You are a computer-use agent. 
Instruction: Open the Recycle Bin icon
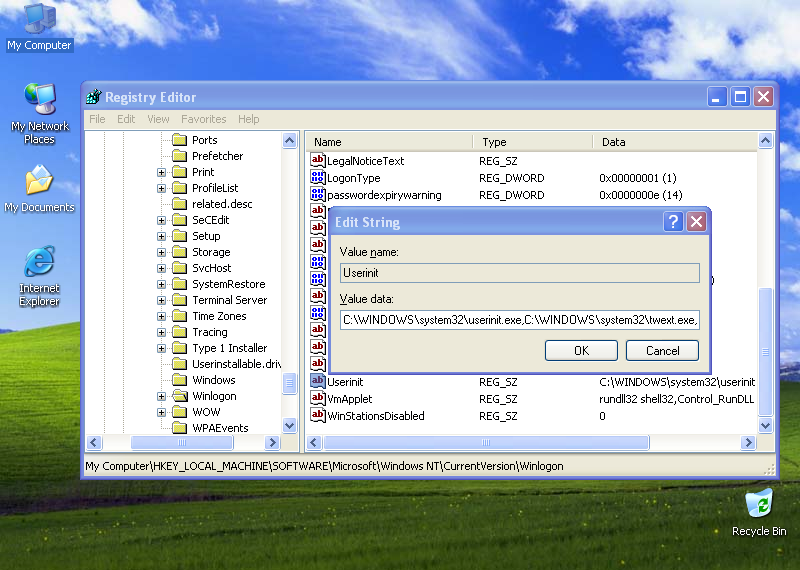tap(759, 512)
